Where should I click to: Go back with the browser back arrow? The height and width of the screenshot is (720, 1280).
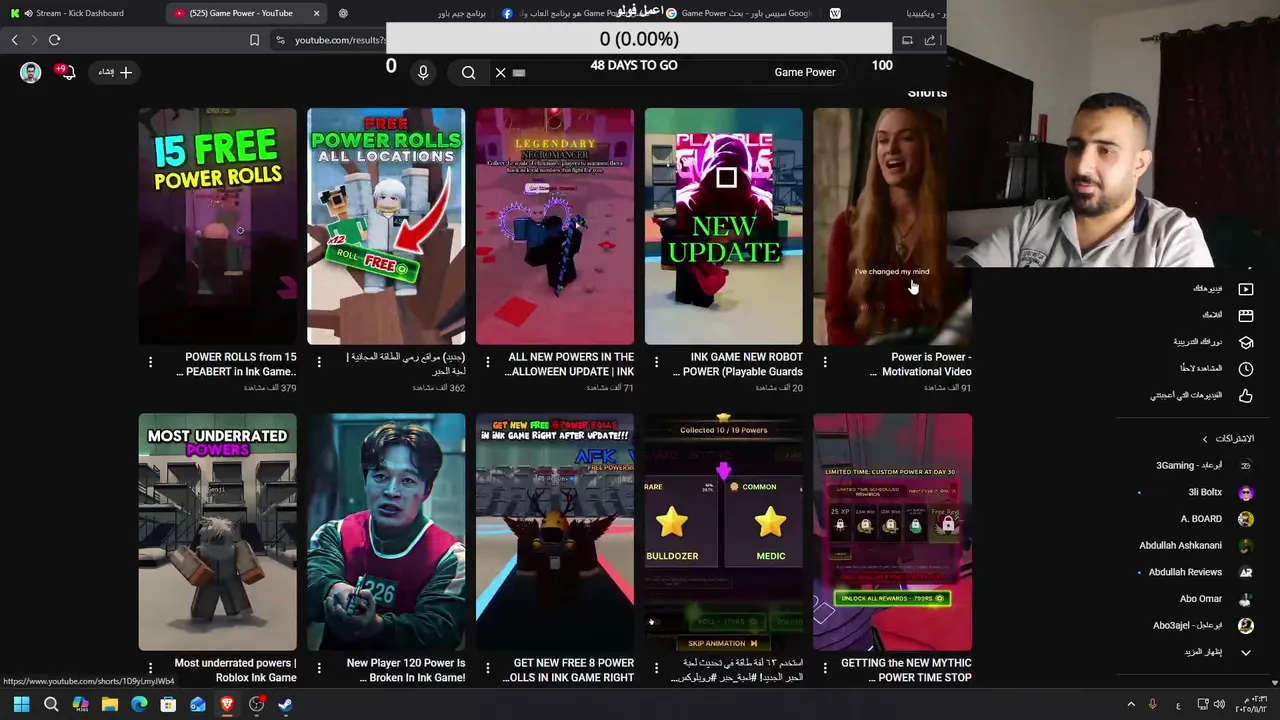point(14,40)
